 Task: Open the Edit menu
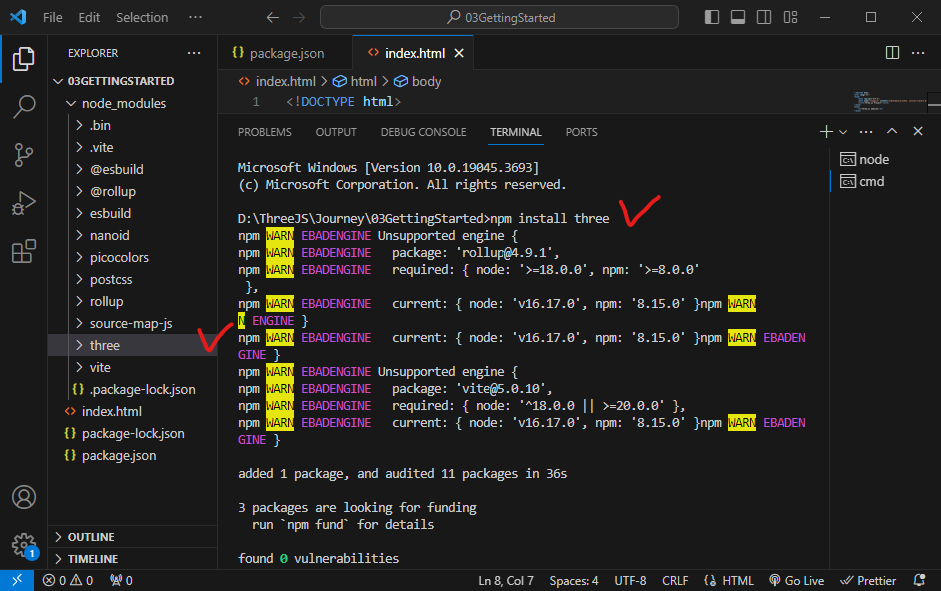click(89, 17)
